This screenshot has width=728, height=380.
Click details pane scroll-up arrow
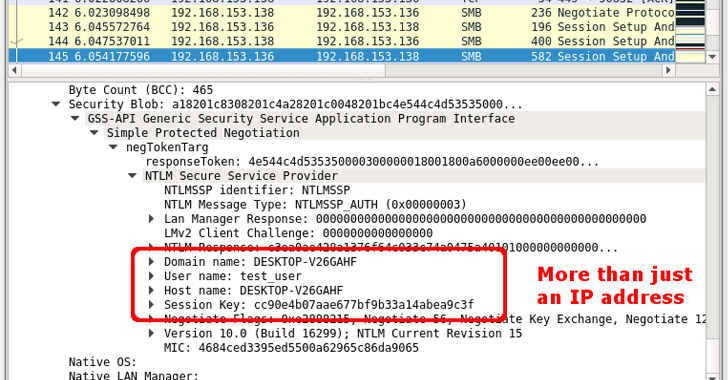pyautogui.click(x=713, y=89)
